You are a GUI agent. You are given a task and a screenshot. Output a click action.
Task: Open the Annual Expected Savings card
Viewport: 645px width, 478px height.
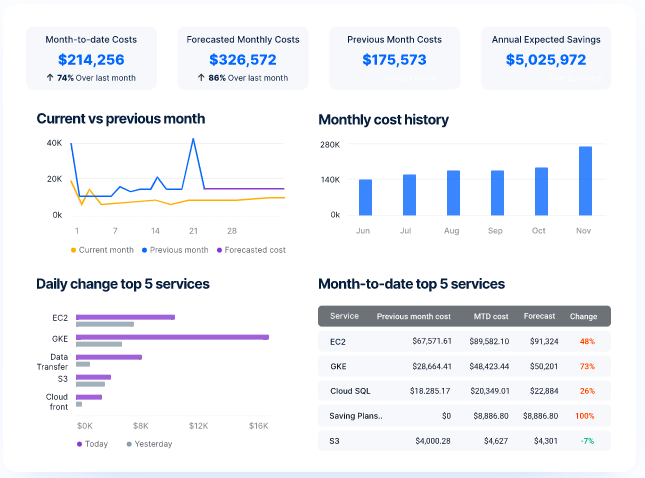pyautogui.click(x=546, y=58)
